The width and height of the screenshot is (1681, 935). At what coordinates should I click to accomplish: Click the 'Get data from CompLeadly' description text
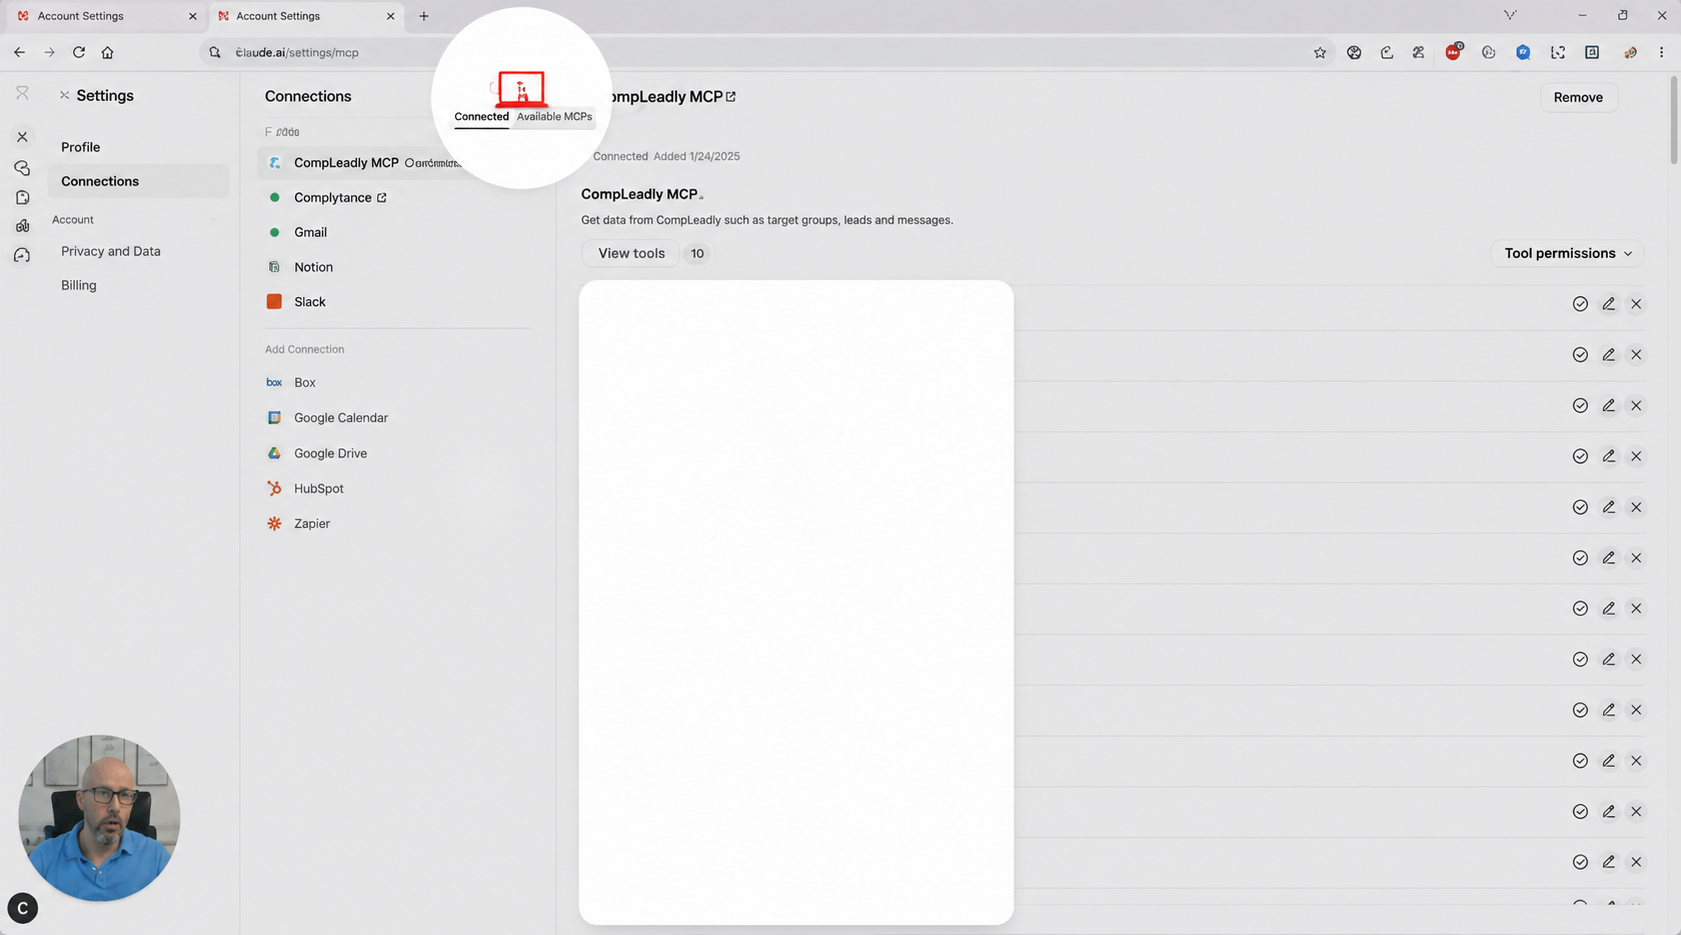tap(767, 220)
